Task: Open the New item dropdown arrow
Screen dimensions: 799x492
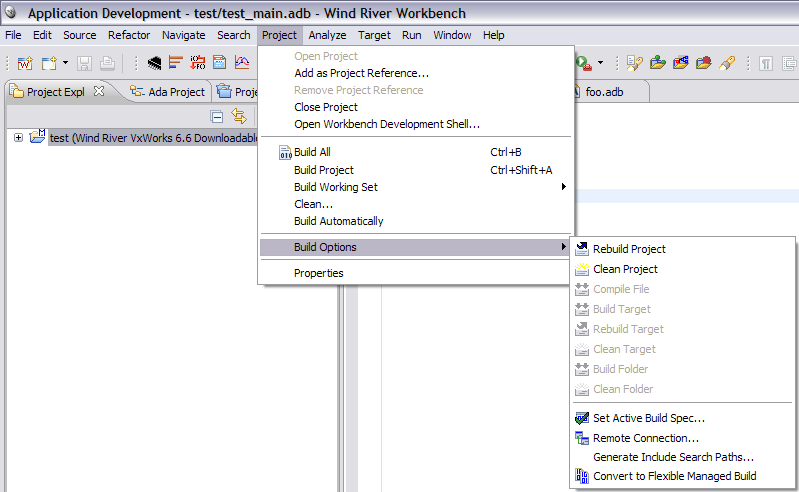Action: (65, 63)
